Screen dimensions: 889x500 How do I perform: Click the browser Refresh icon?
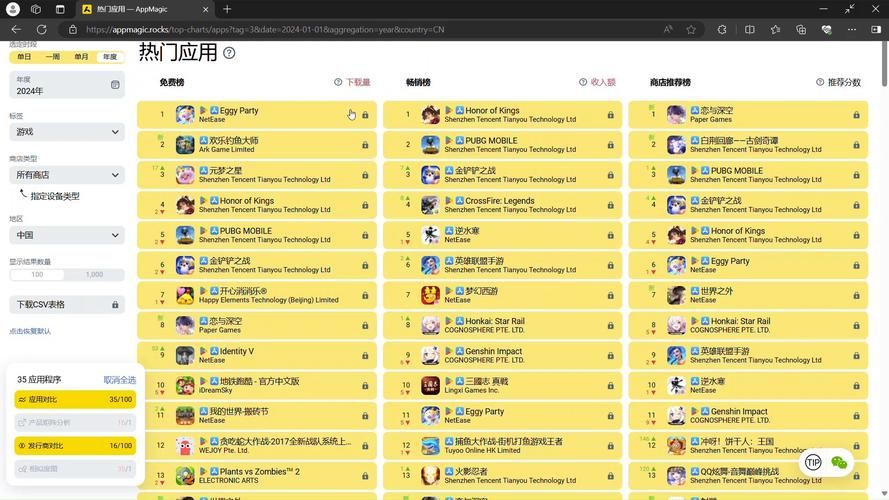click(x=41, y=29)
